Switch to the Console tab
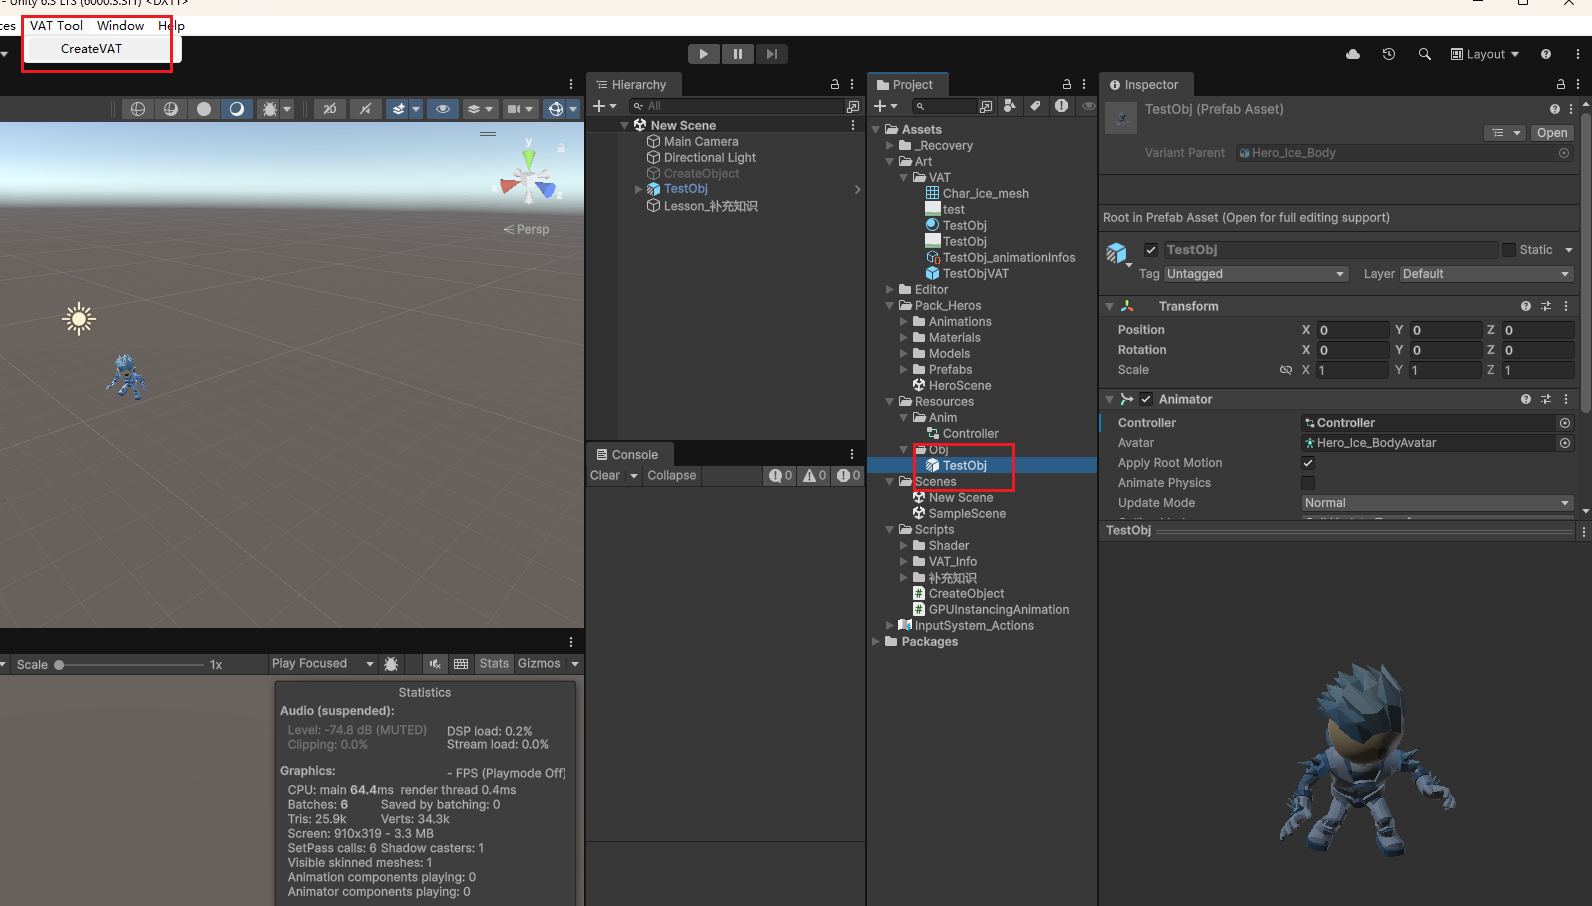This screenshot has width=1592, height=906. [x=628, y=455]
